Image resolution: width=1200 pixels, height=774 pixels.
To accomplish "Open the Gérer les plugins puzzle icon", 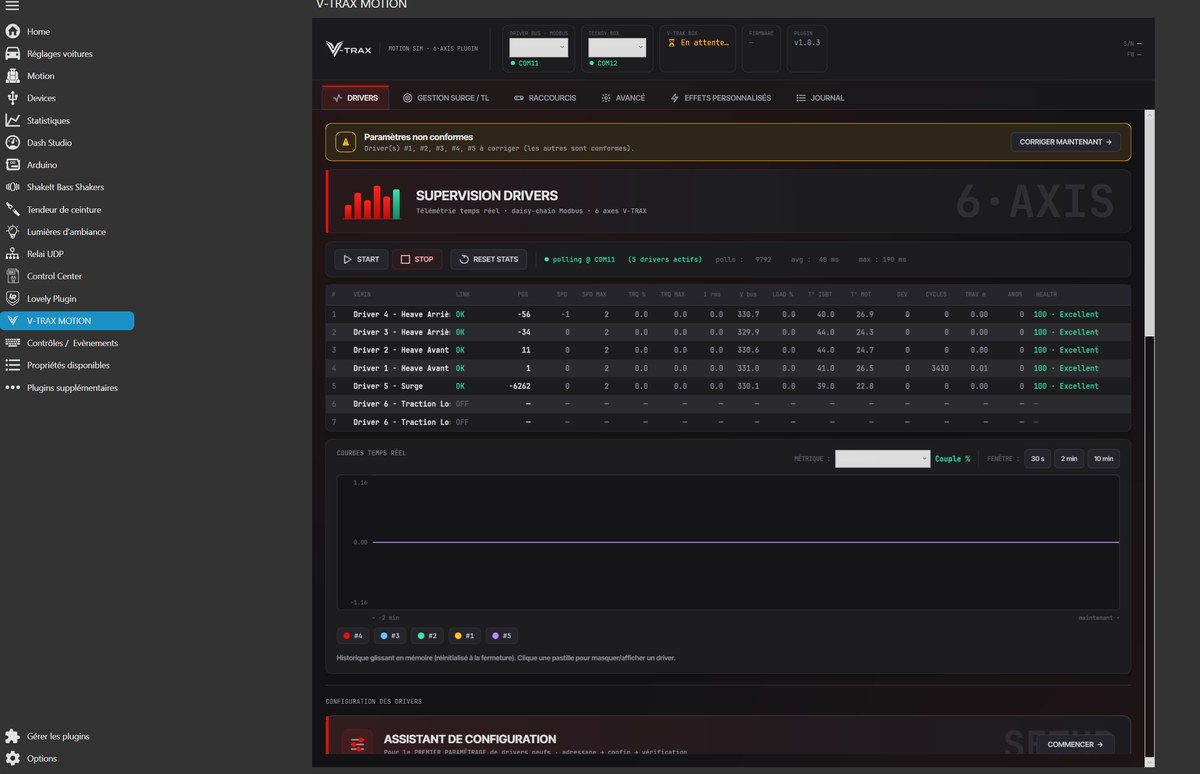I will click(12, 736).
